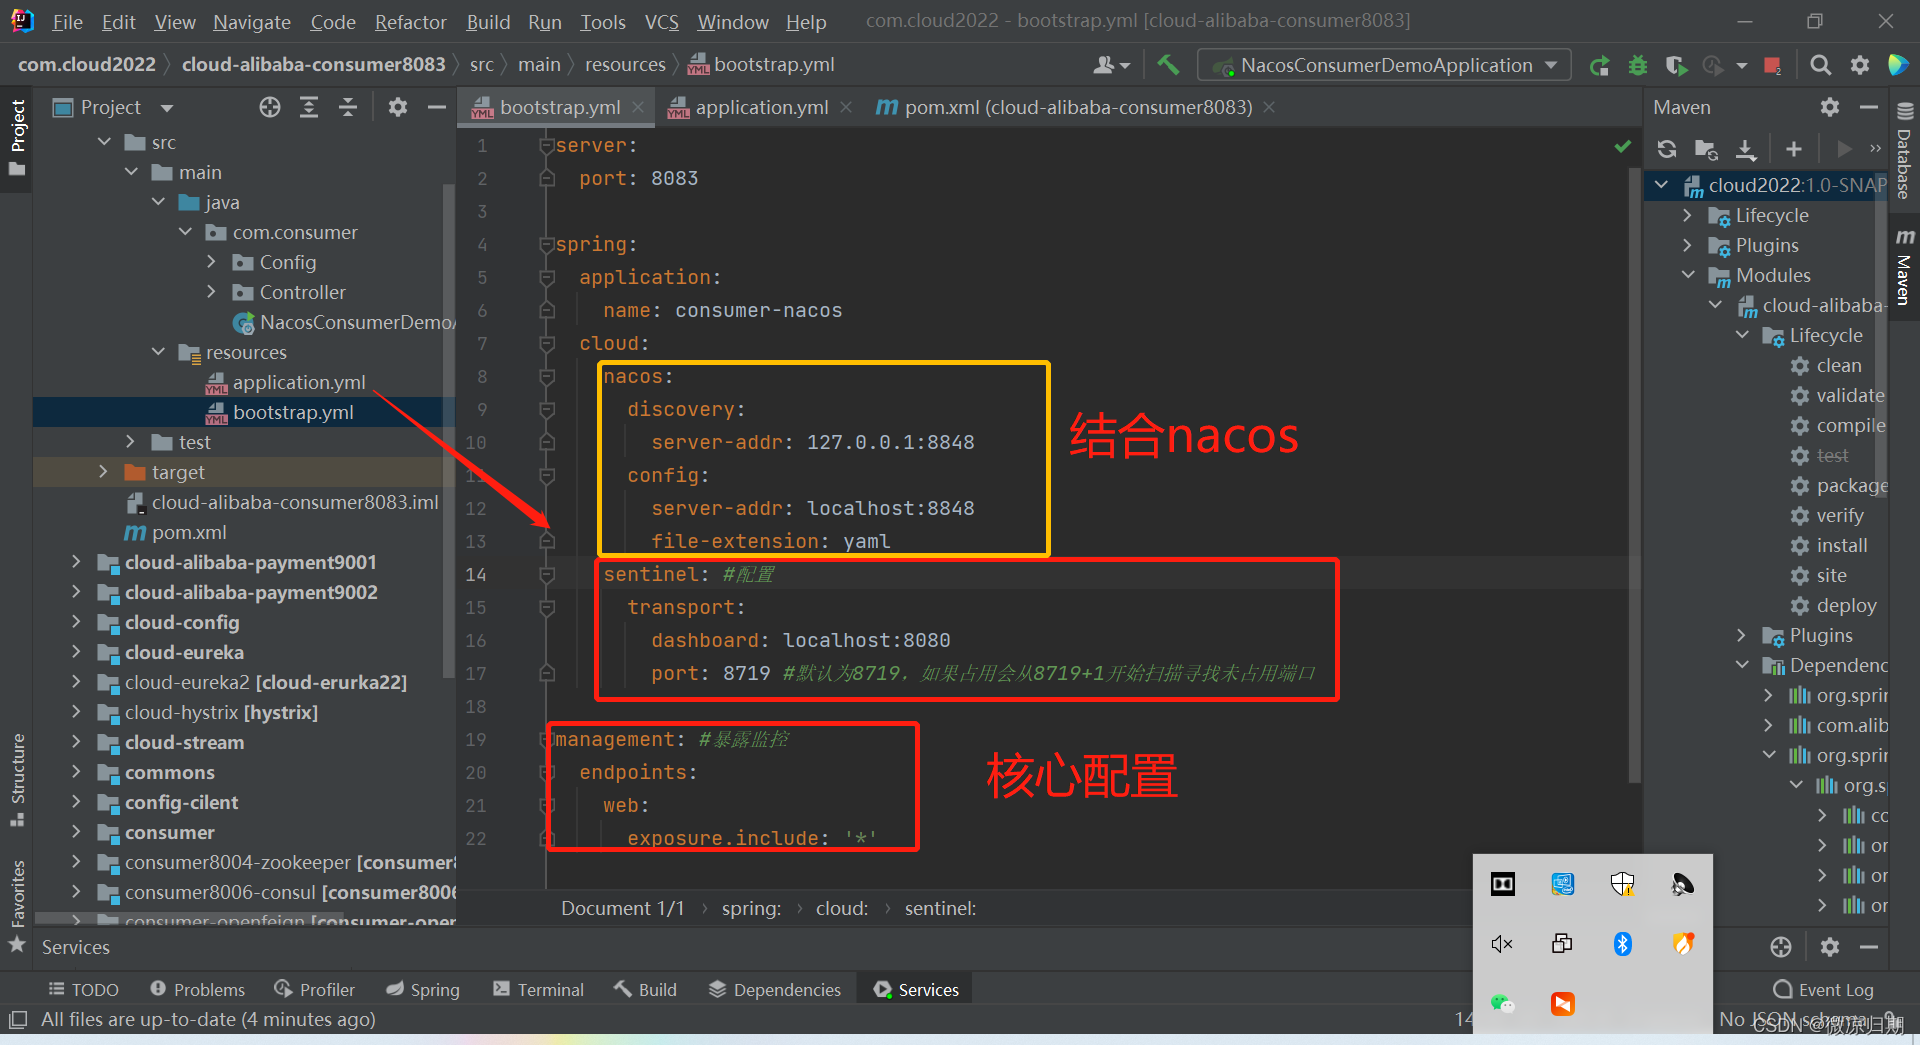Toggle the Project side tool window
Screen dimensions: 1920x1045
(17, 138)
